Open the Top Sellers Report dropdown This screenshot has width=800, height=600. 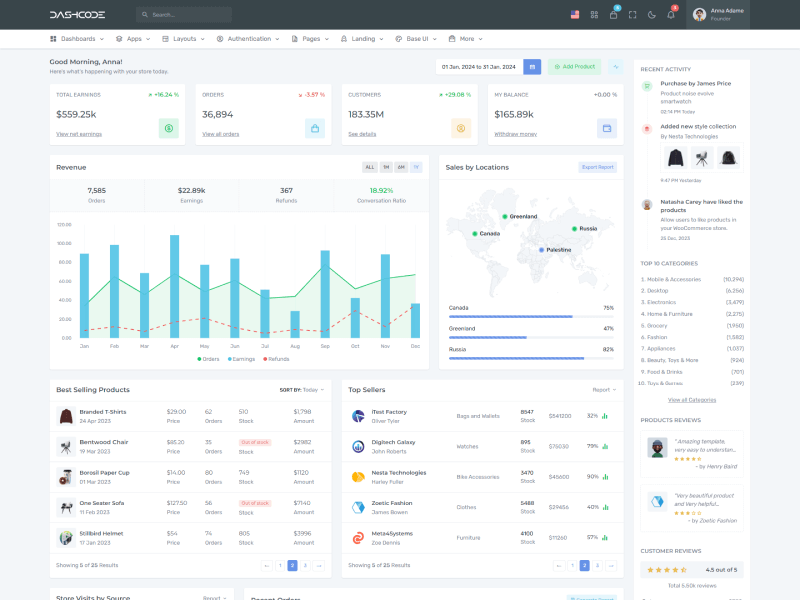(x=604, y=390)
